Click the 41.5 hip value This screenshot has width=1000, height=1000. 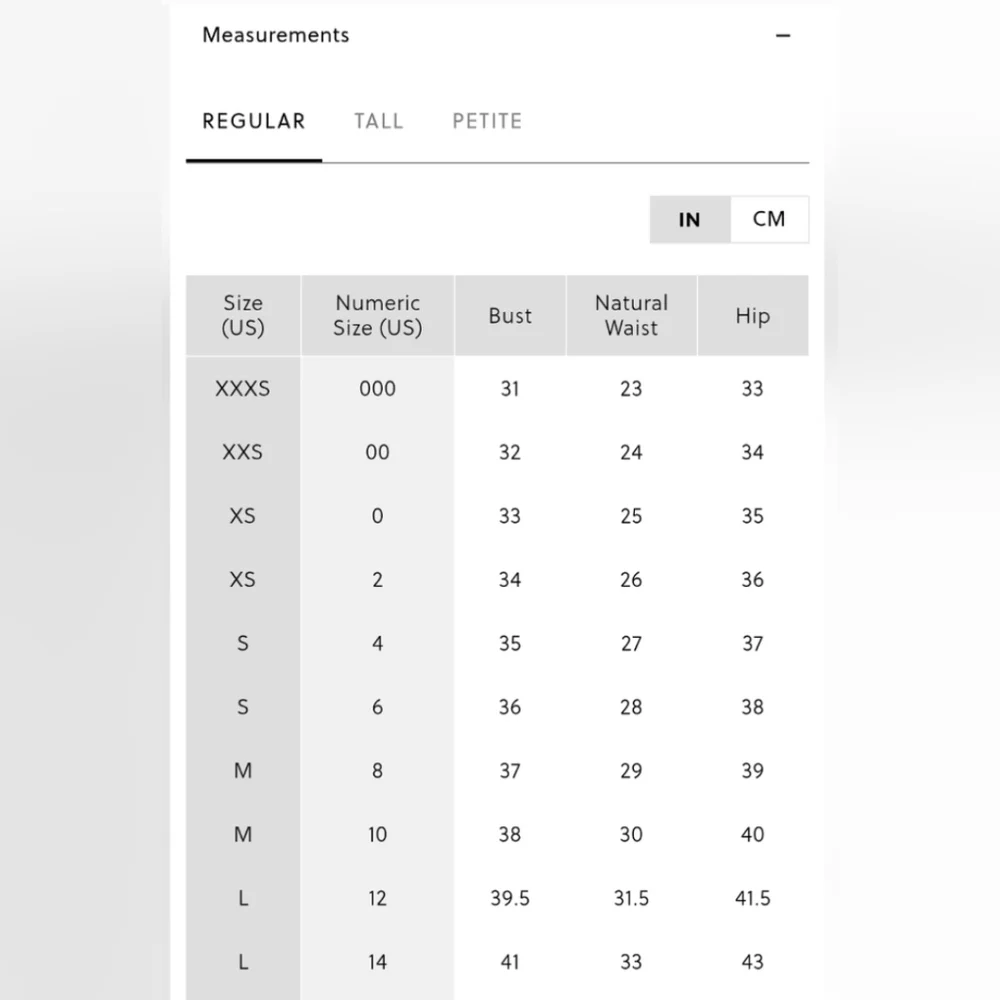pyautogui.click(x=753, y=898)
